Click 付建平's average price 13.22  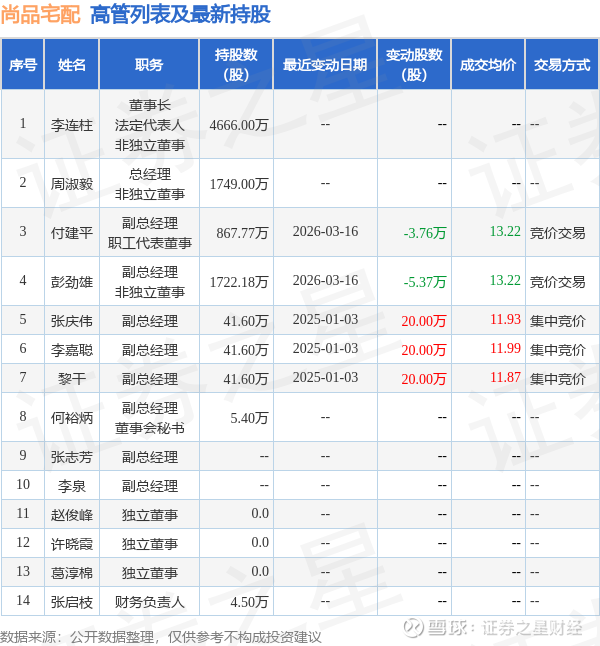click(x=505, y=231)
